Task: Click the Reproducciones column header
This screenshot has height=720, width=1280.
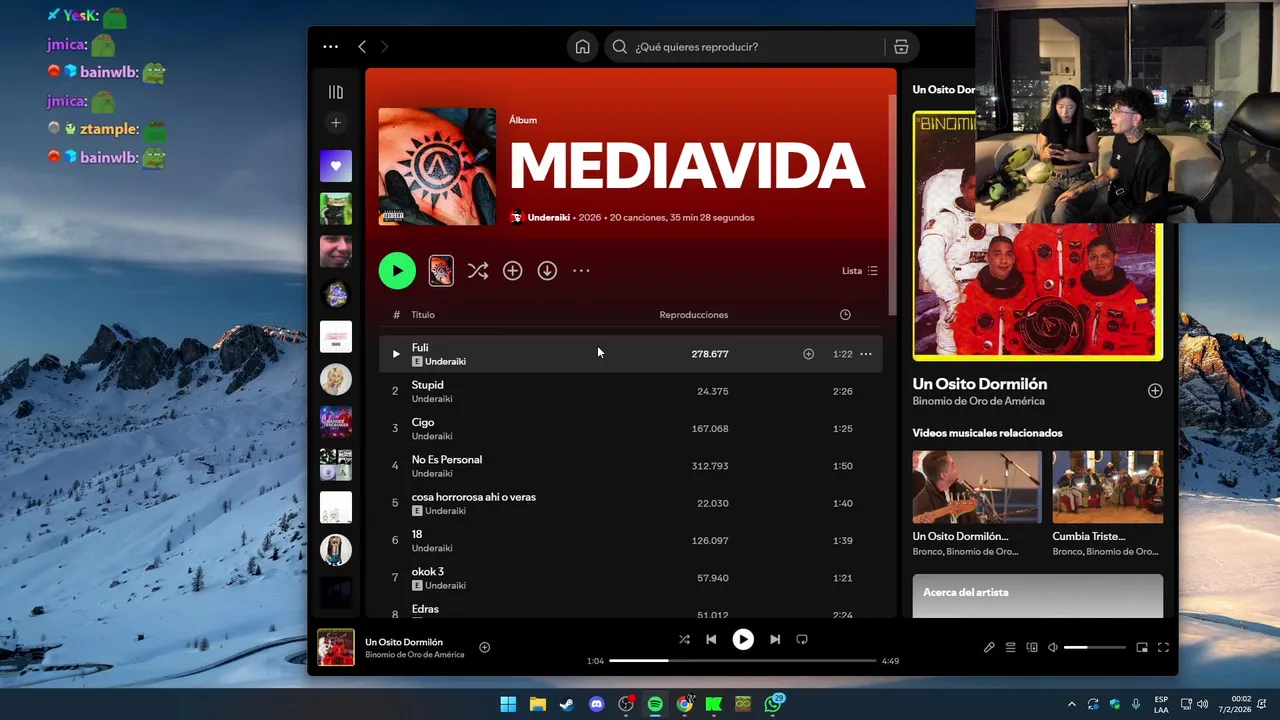Action: click(694, 315)
